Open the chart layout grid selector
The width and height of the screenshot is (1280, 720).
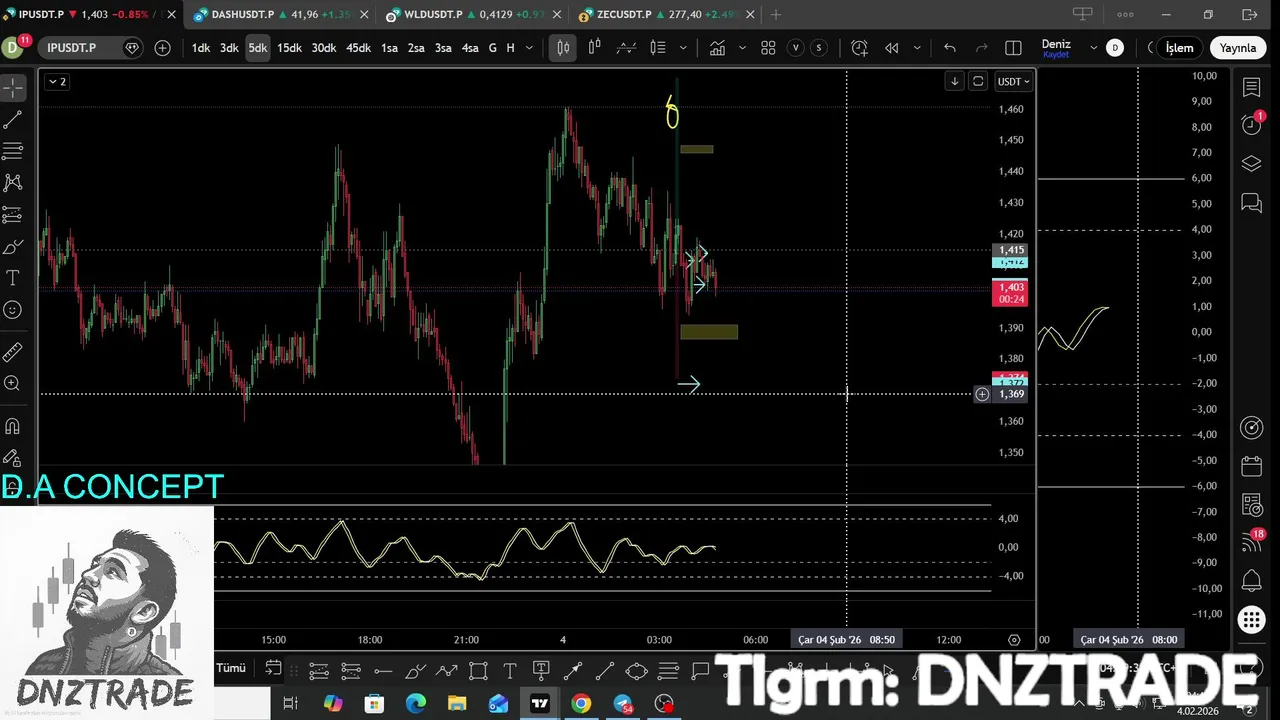click(x=768, y=48)
